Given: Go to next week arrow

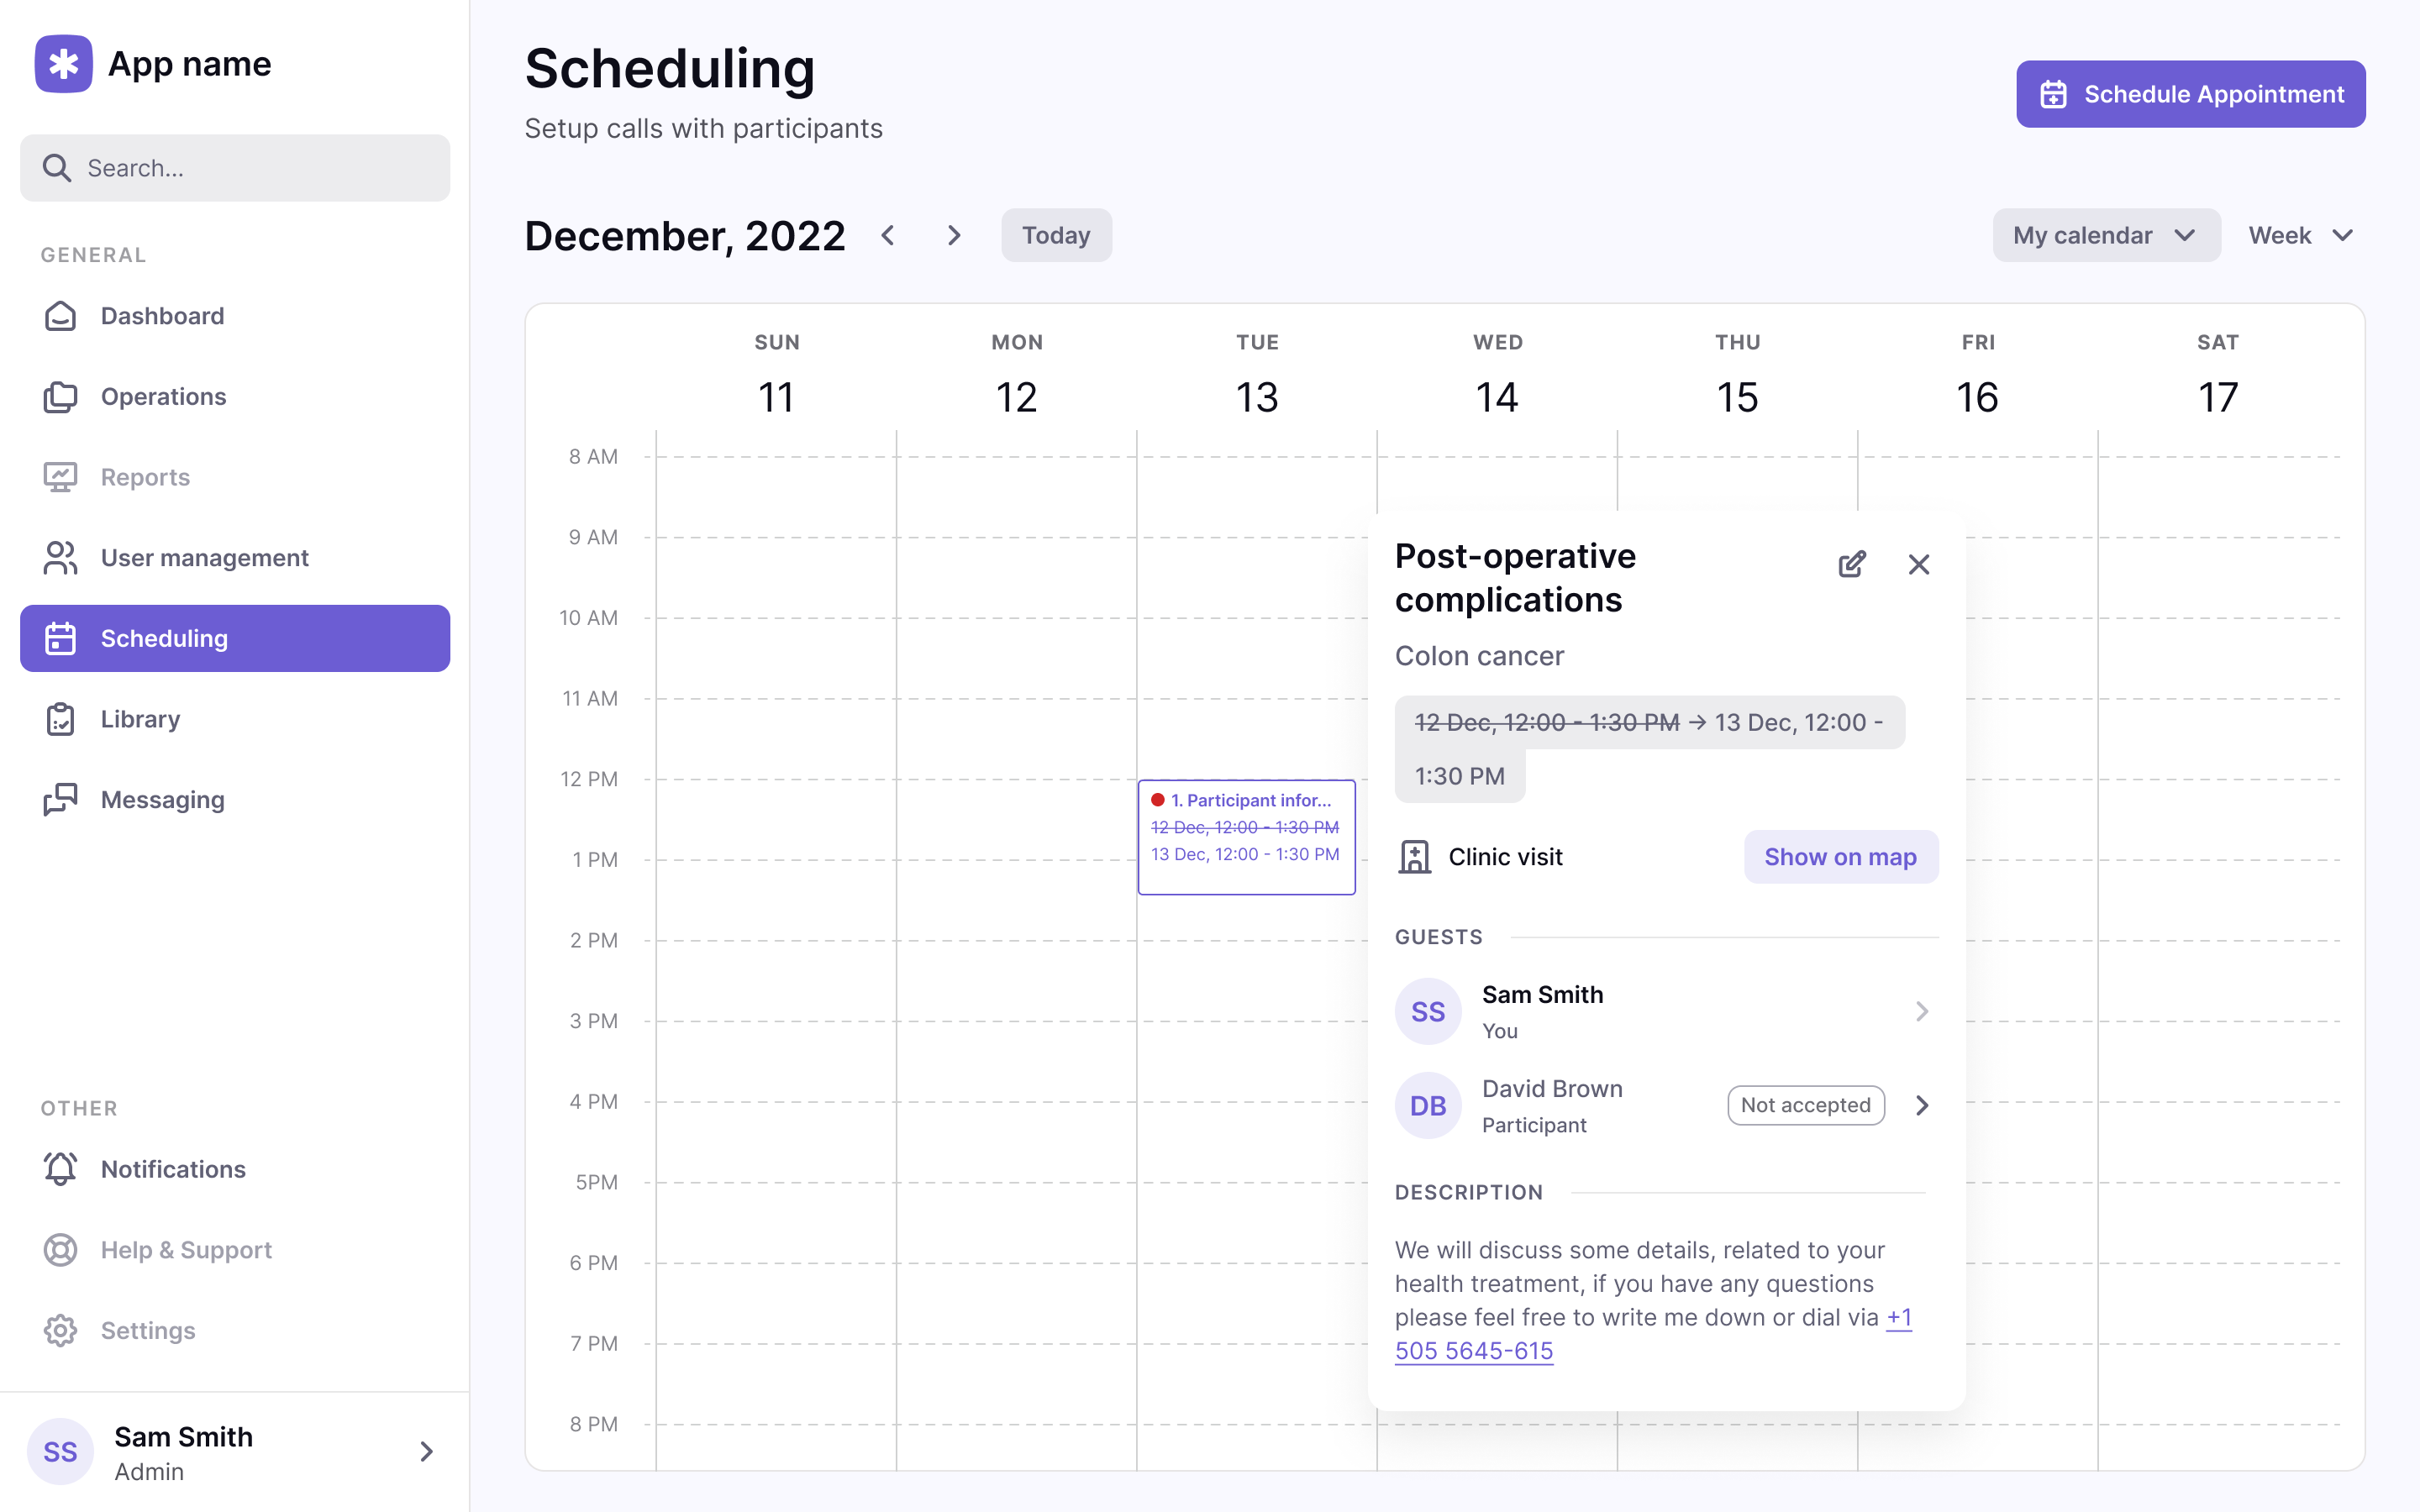Looking at the screenshot, I should click(954, 235).
